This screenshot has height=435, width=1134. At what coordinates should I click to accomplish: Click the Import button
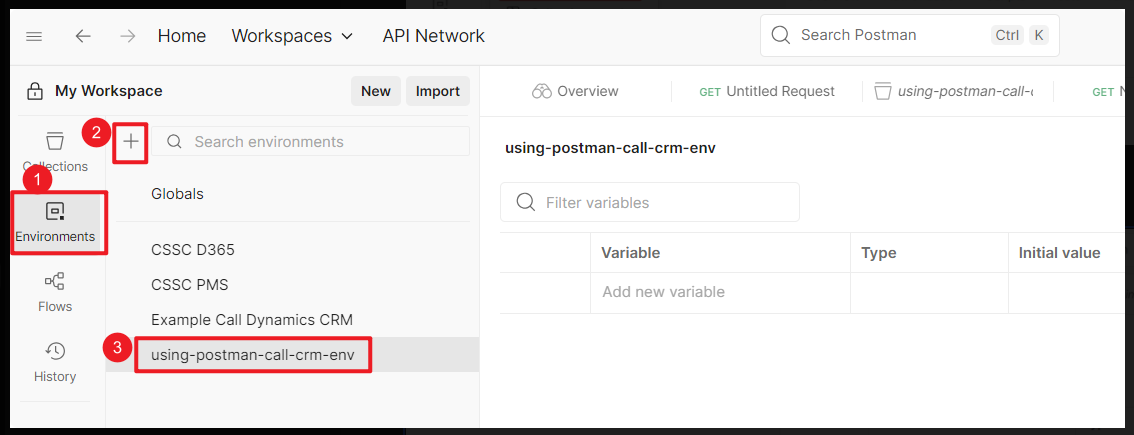pyautogui.click(x=438, y=91)
